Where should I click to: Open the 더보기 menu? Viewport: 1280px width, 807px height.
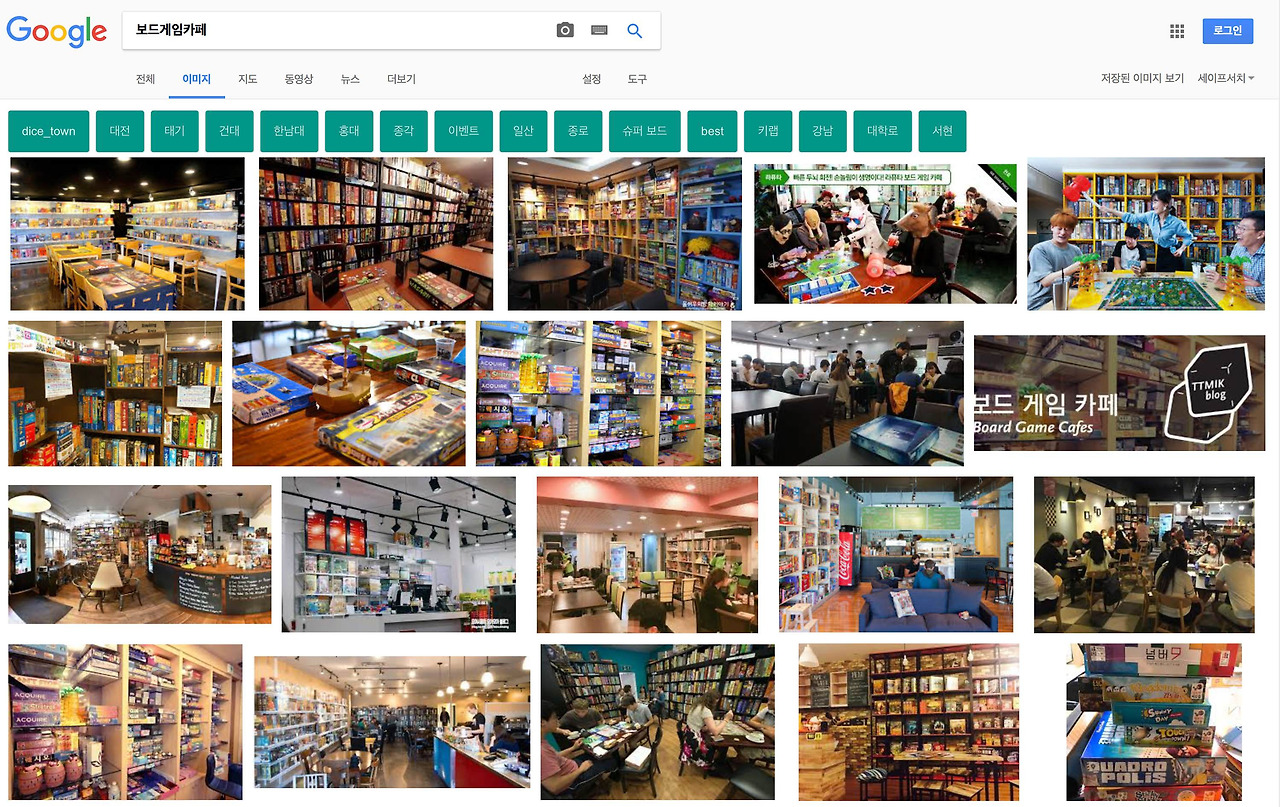pos(401,79)
